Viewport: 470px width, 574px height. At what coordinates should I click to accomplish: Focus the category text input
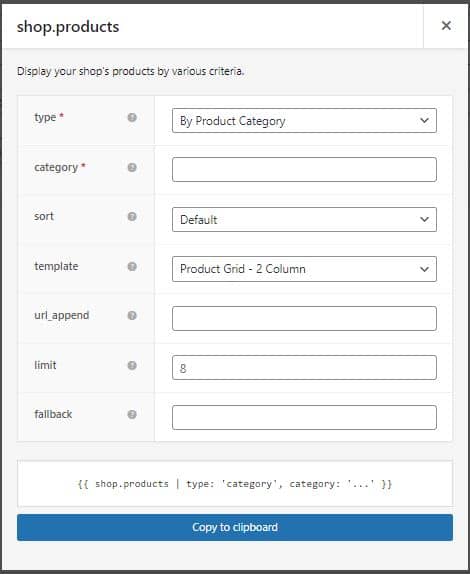304,169
